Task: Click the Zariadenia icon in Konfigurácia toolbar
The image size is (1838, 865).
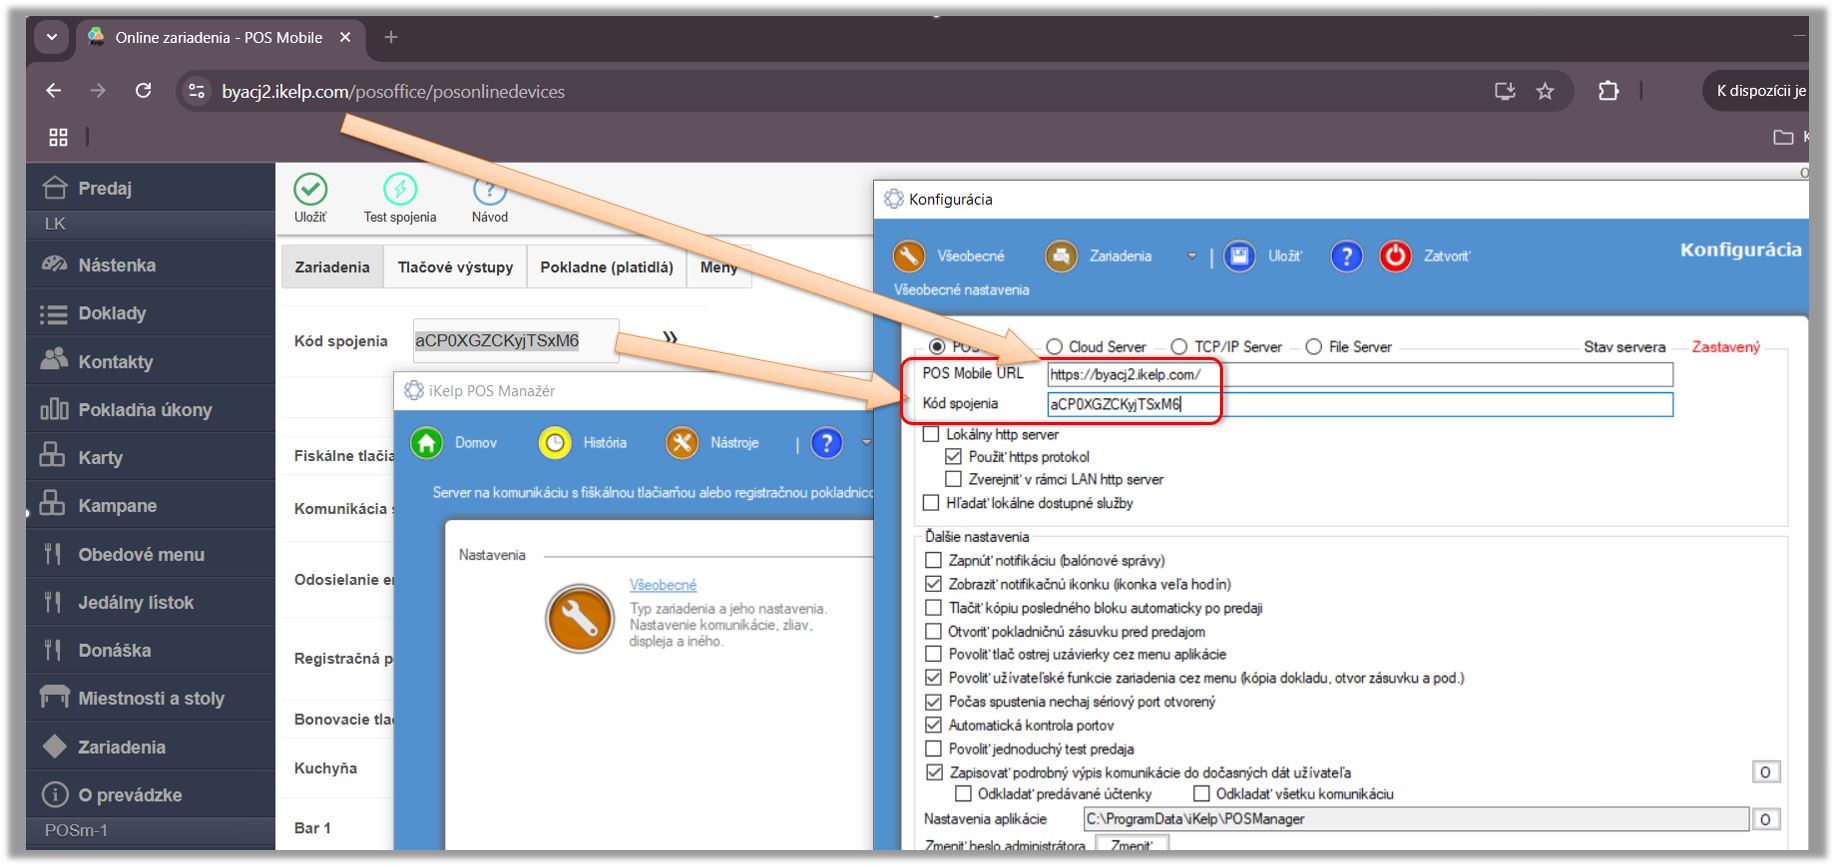Action: click(1061, 256)
